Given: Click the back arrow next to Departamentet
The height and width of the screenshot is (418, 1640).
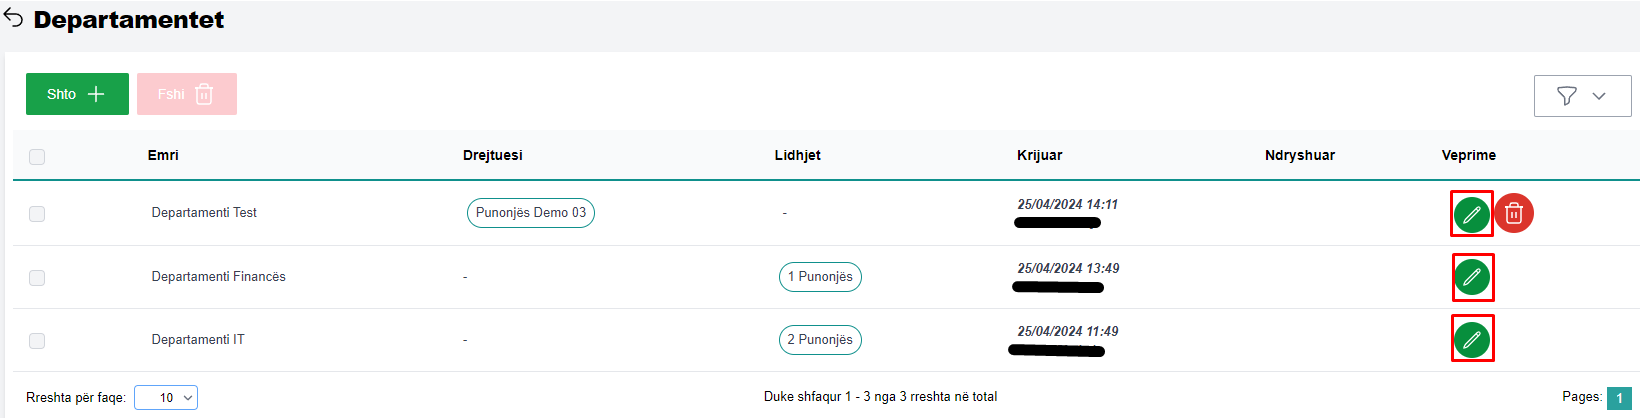Looking at the screenshot, I should (x=14, y=19).
